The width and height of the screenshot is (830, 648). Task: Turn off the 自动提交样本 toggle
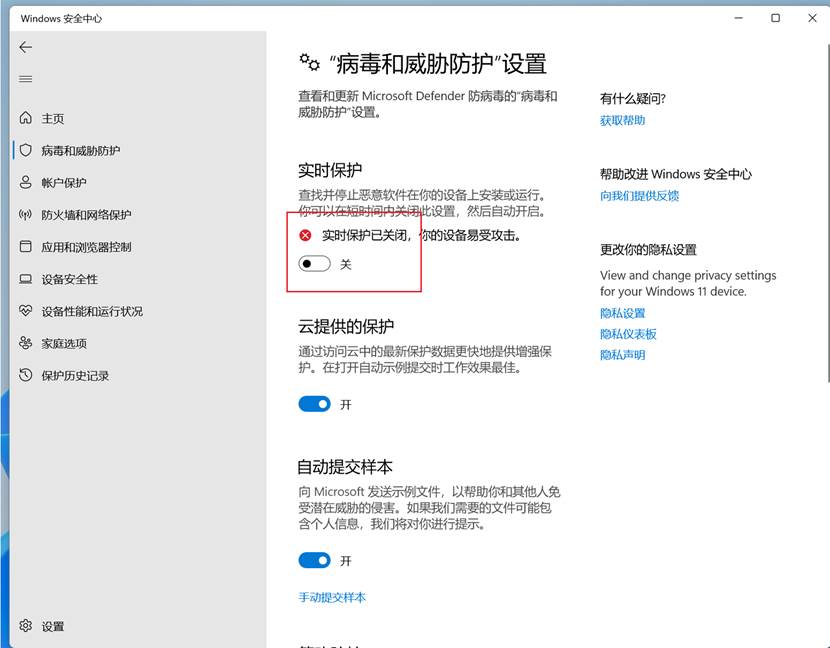(x=314, y=560)
